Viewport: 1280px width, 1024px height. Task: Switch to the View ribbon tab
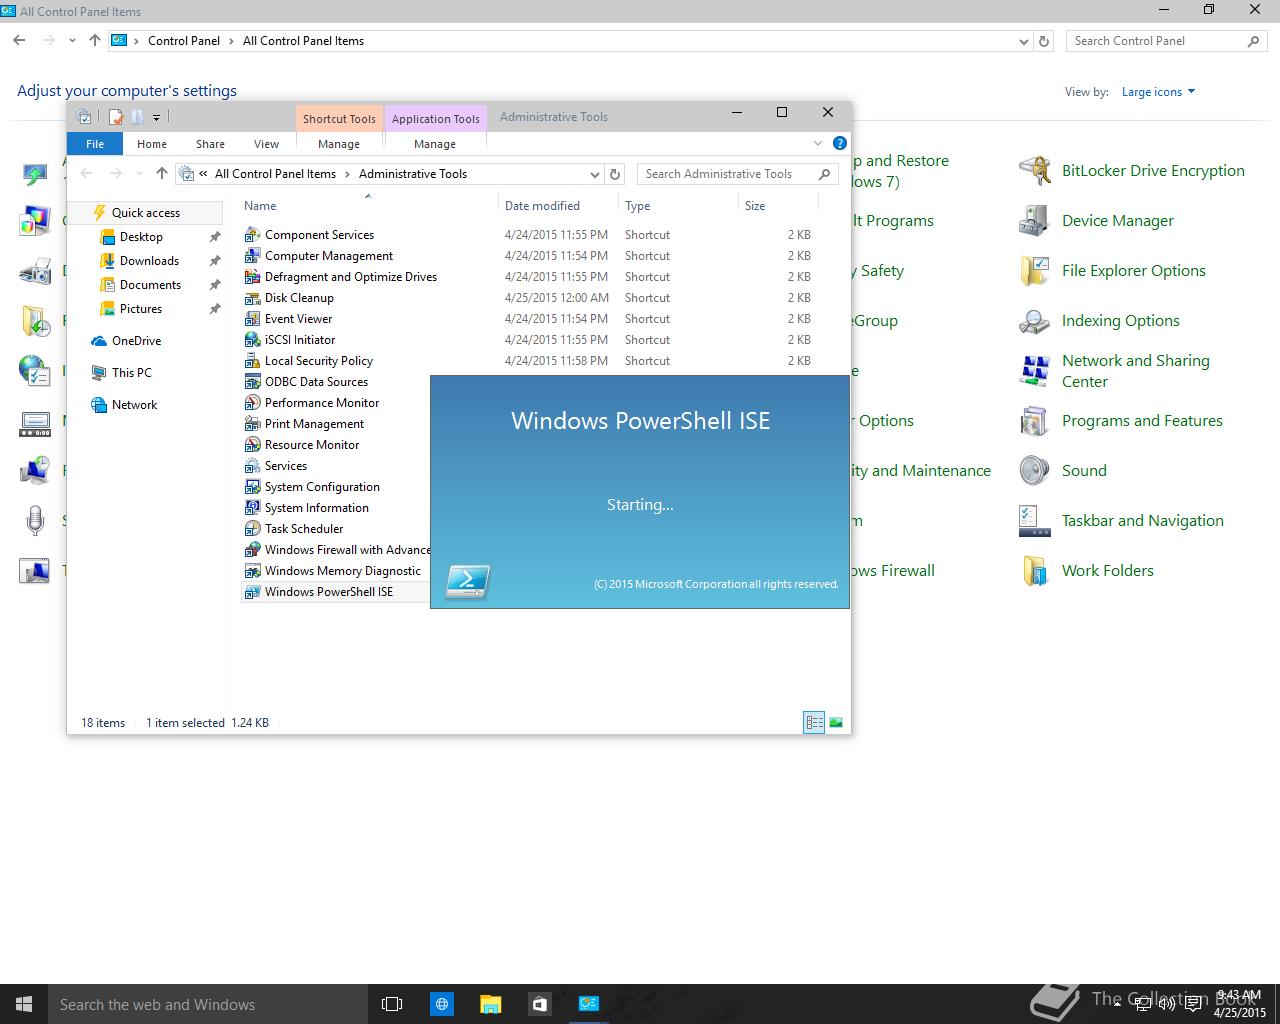point(266,144)
